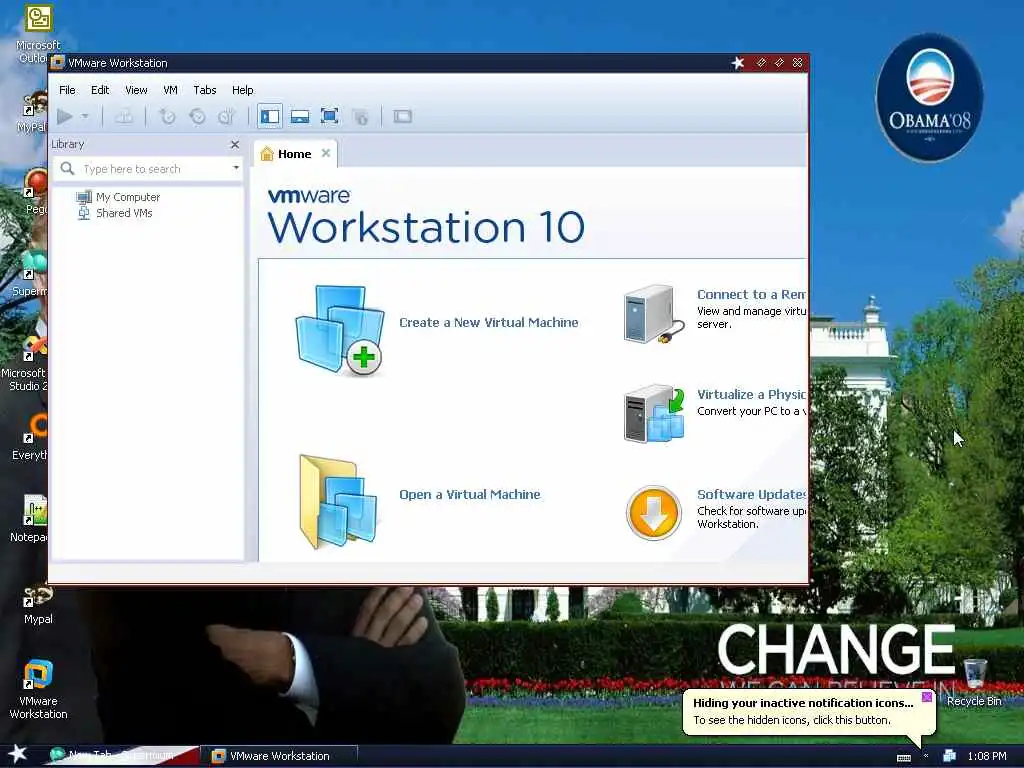This screenshot has height=768, width=1024.
Task: Toggle the Show Library panel toolbar button
Action: pyautogui.click(x=270, y=117)
